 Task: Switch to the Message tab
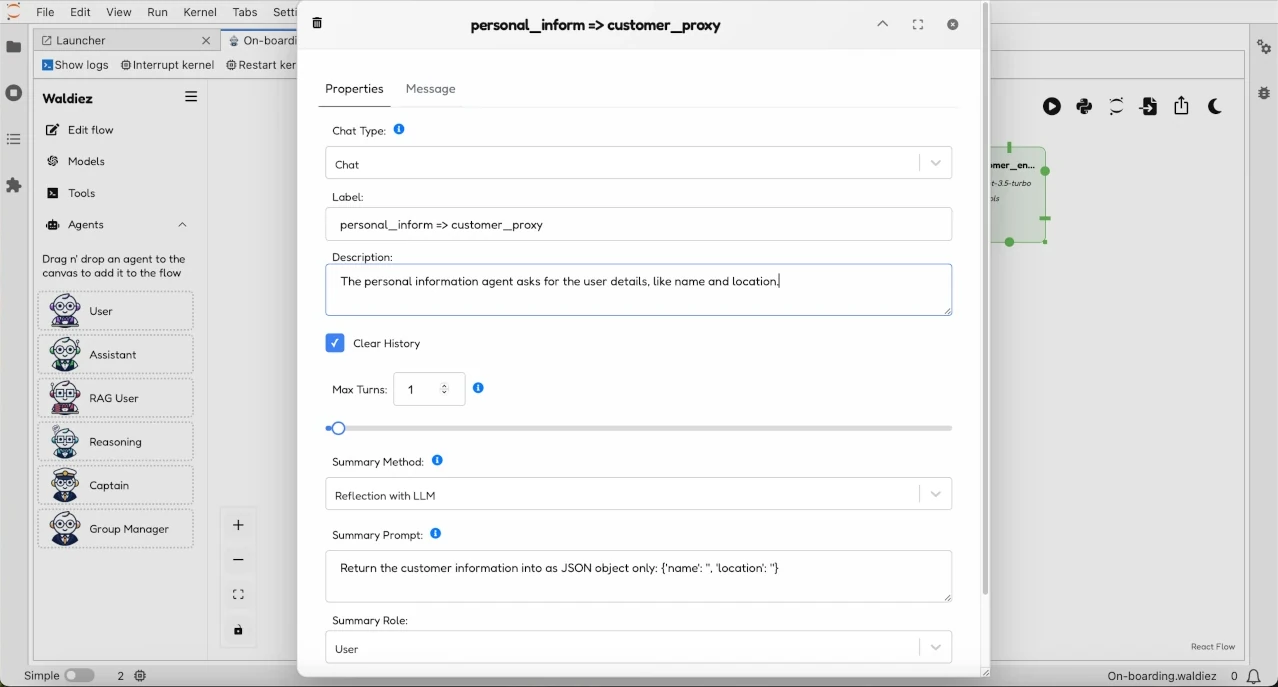pos(430,89)
